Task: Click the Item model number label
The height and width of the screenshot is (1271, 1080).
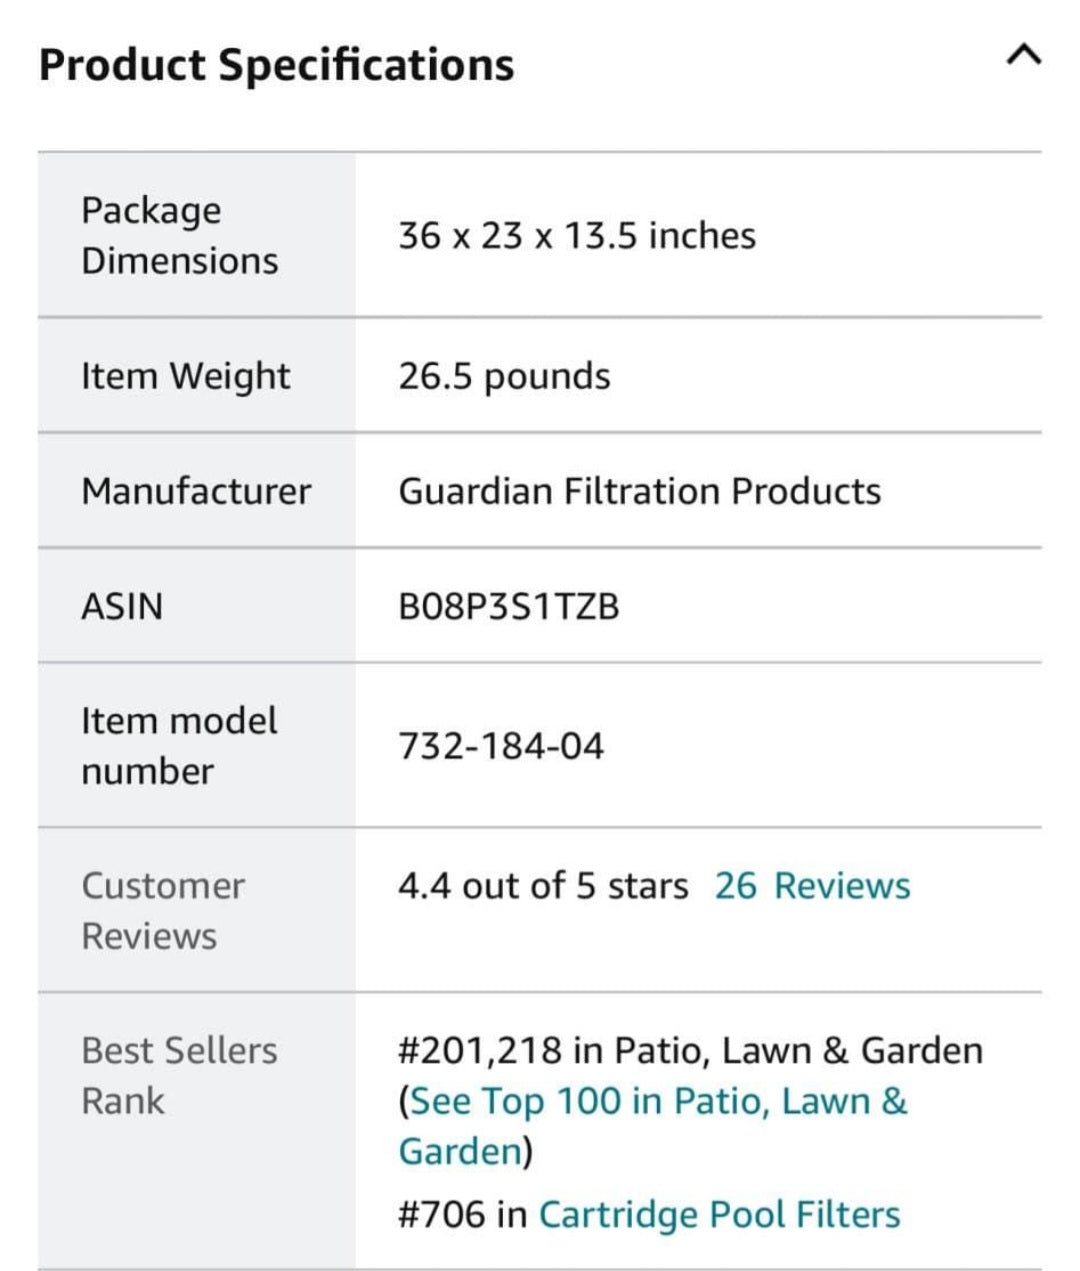Action: pyautogui.click(x=178, y=746)
